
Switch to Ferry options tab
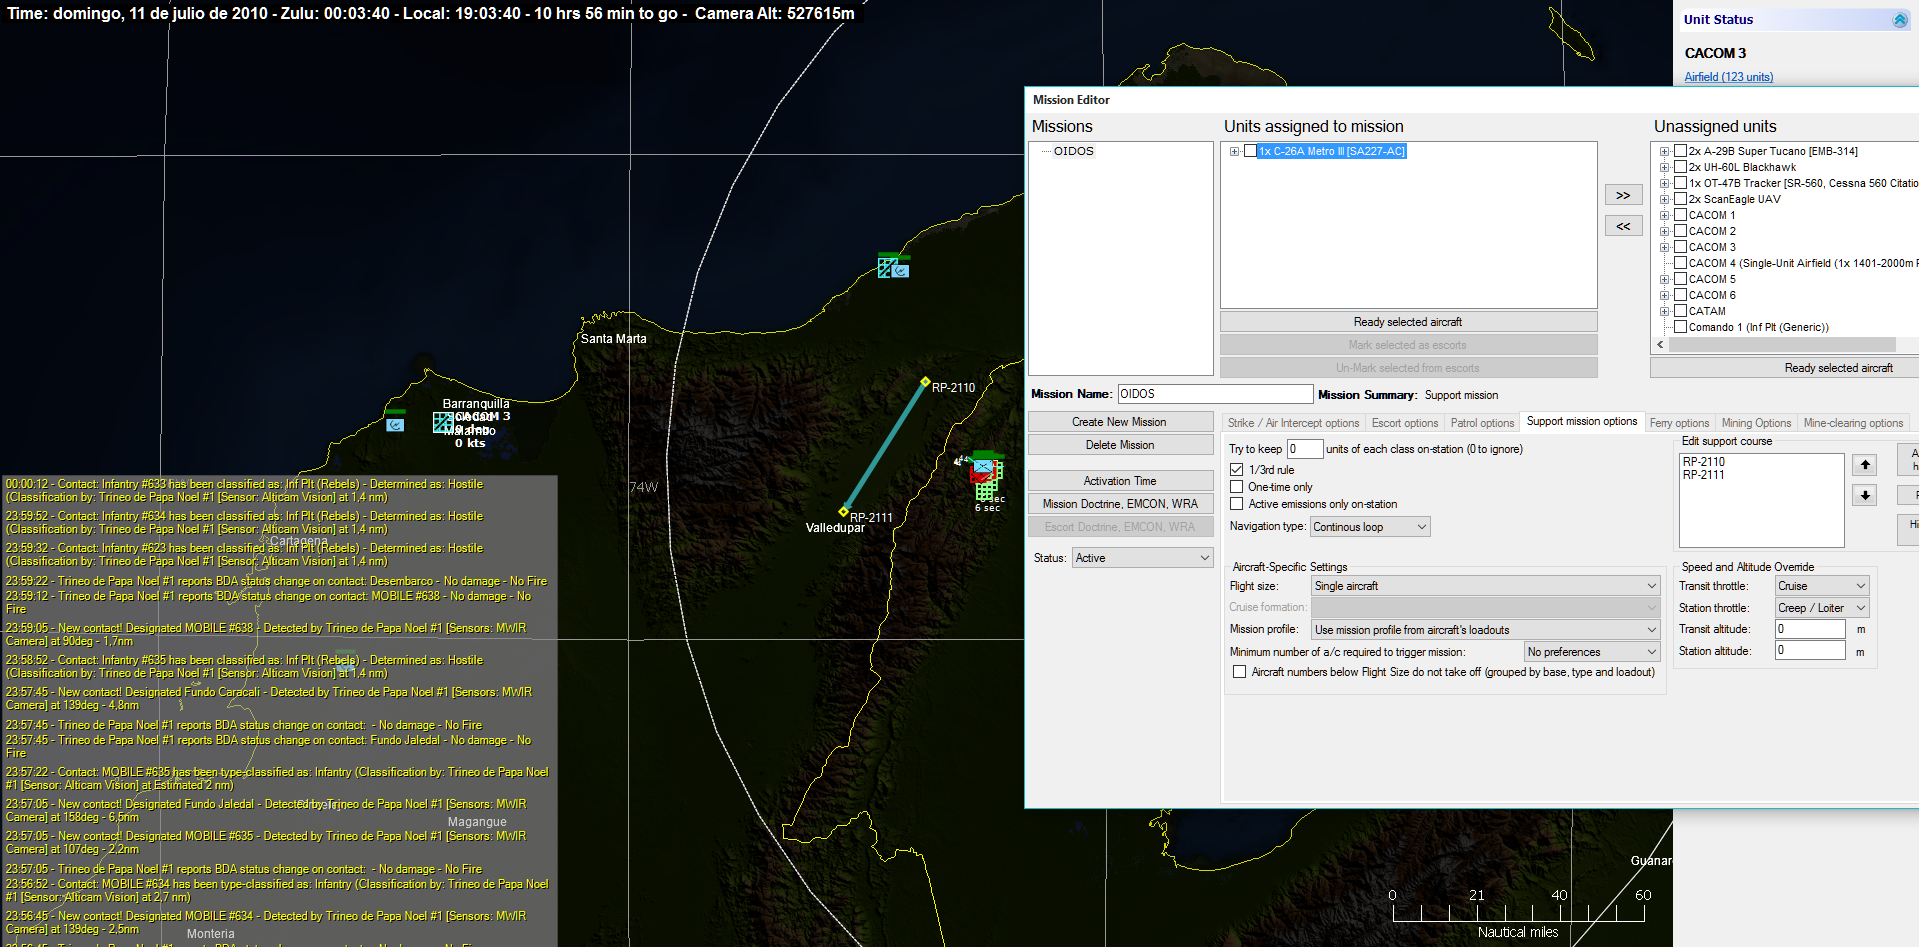[x=1679, y=423]
